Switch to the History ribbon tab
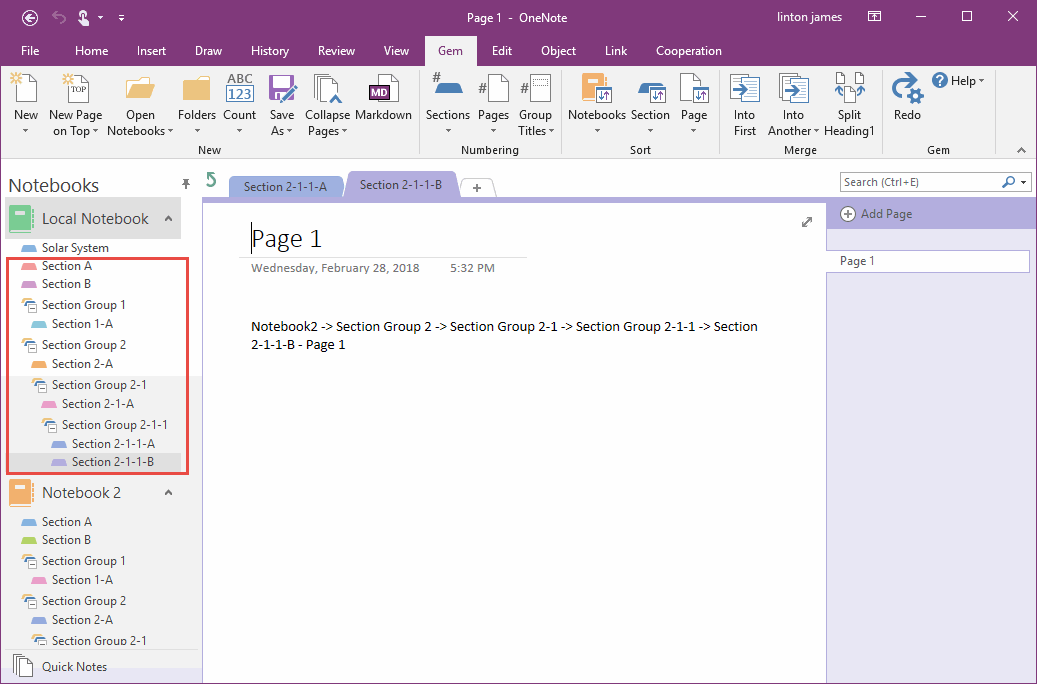The image size is (1037, 684). pos(270,51)
